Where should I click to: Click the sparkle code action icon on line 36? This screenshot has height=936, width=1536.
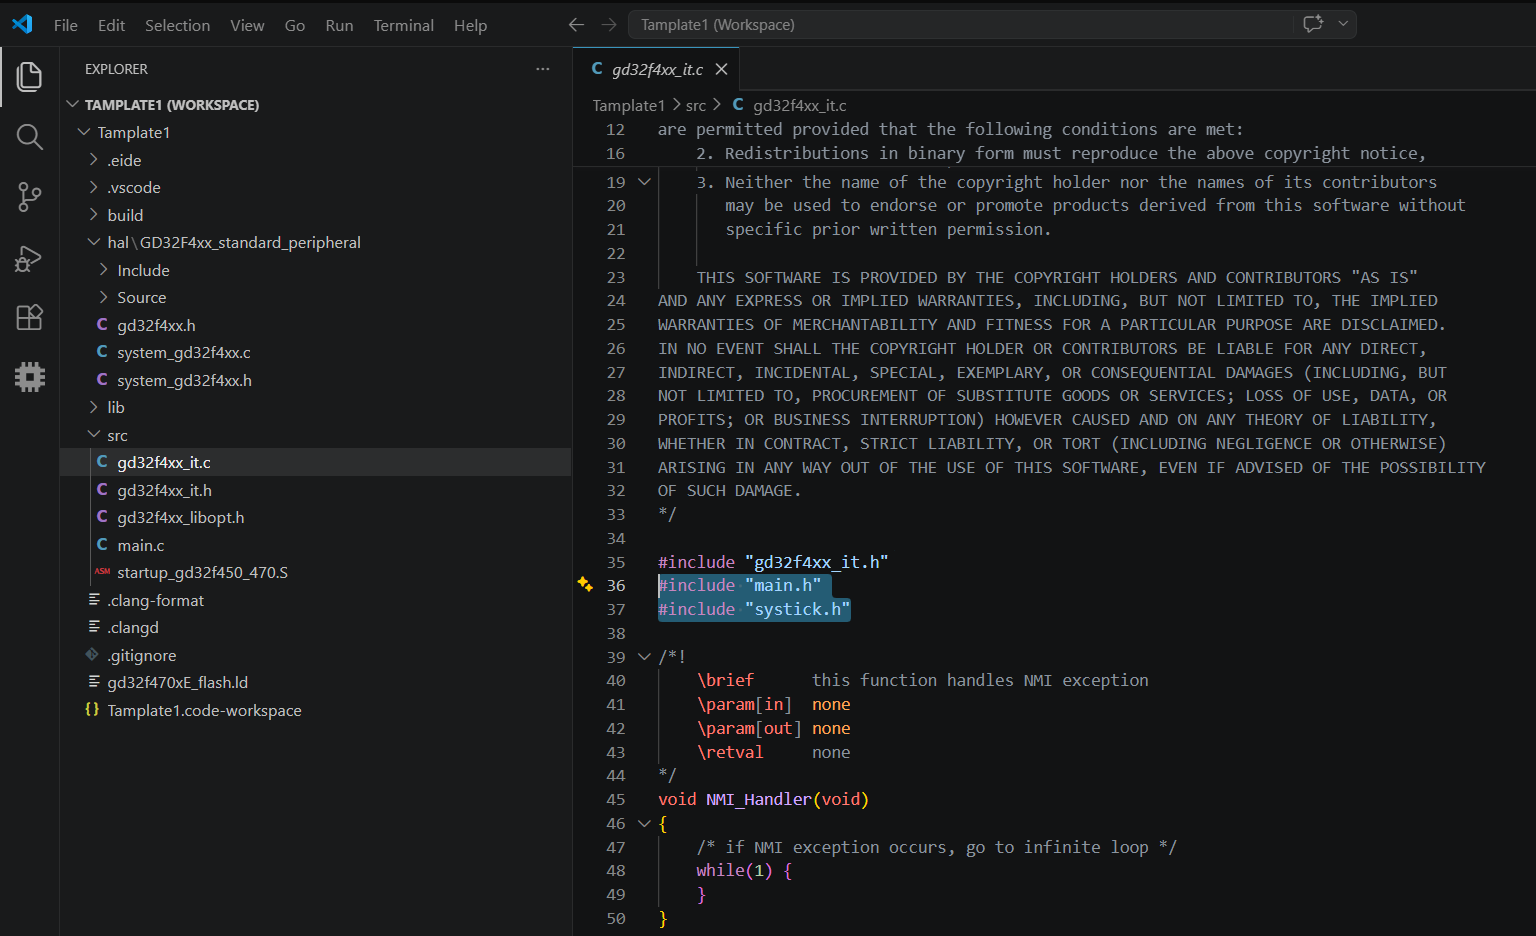point(585,584)
